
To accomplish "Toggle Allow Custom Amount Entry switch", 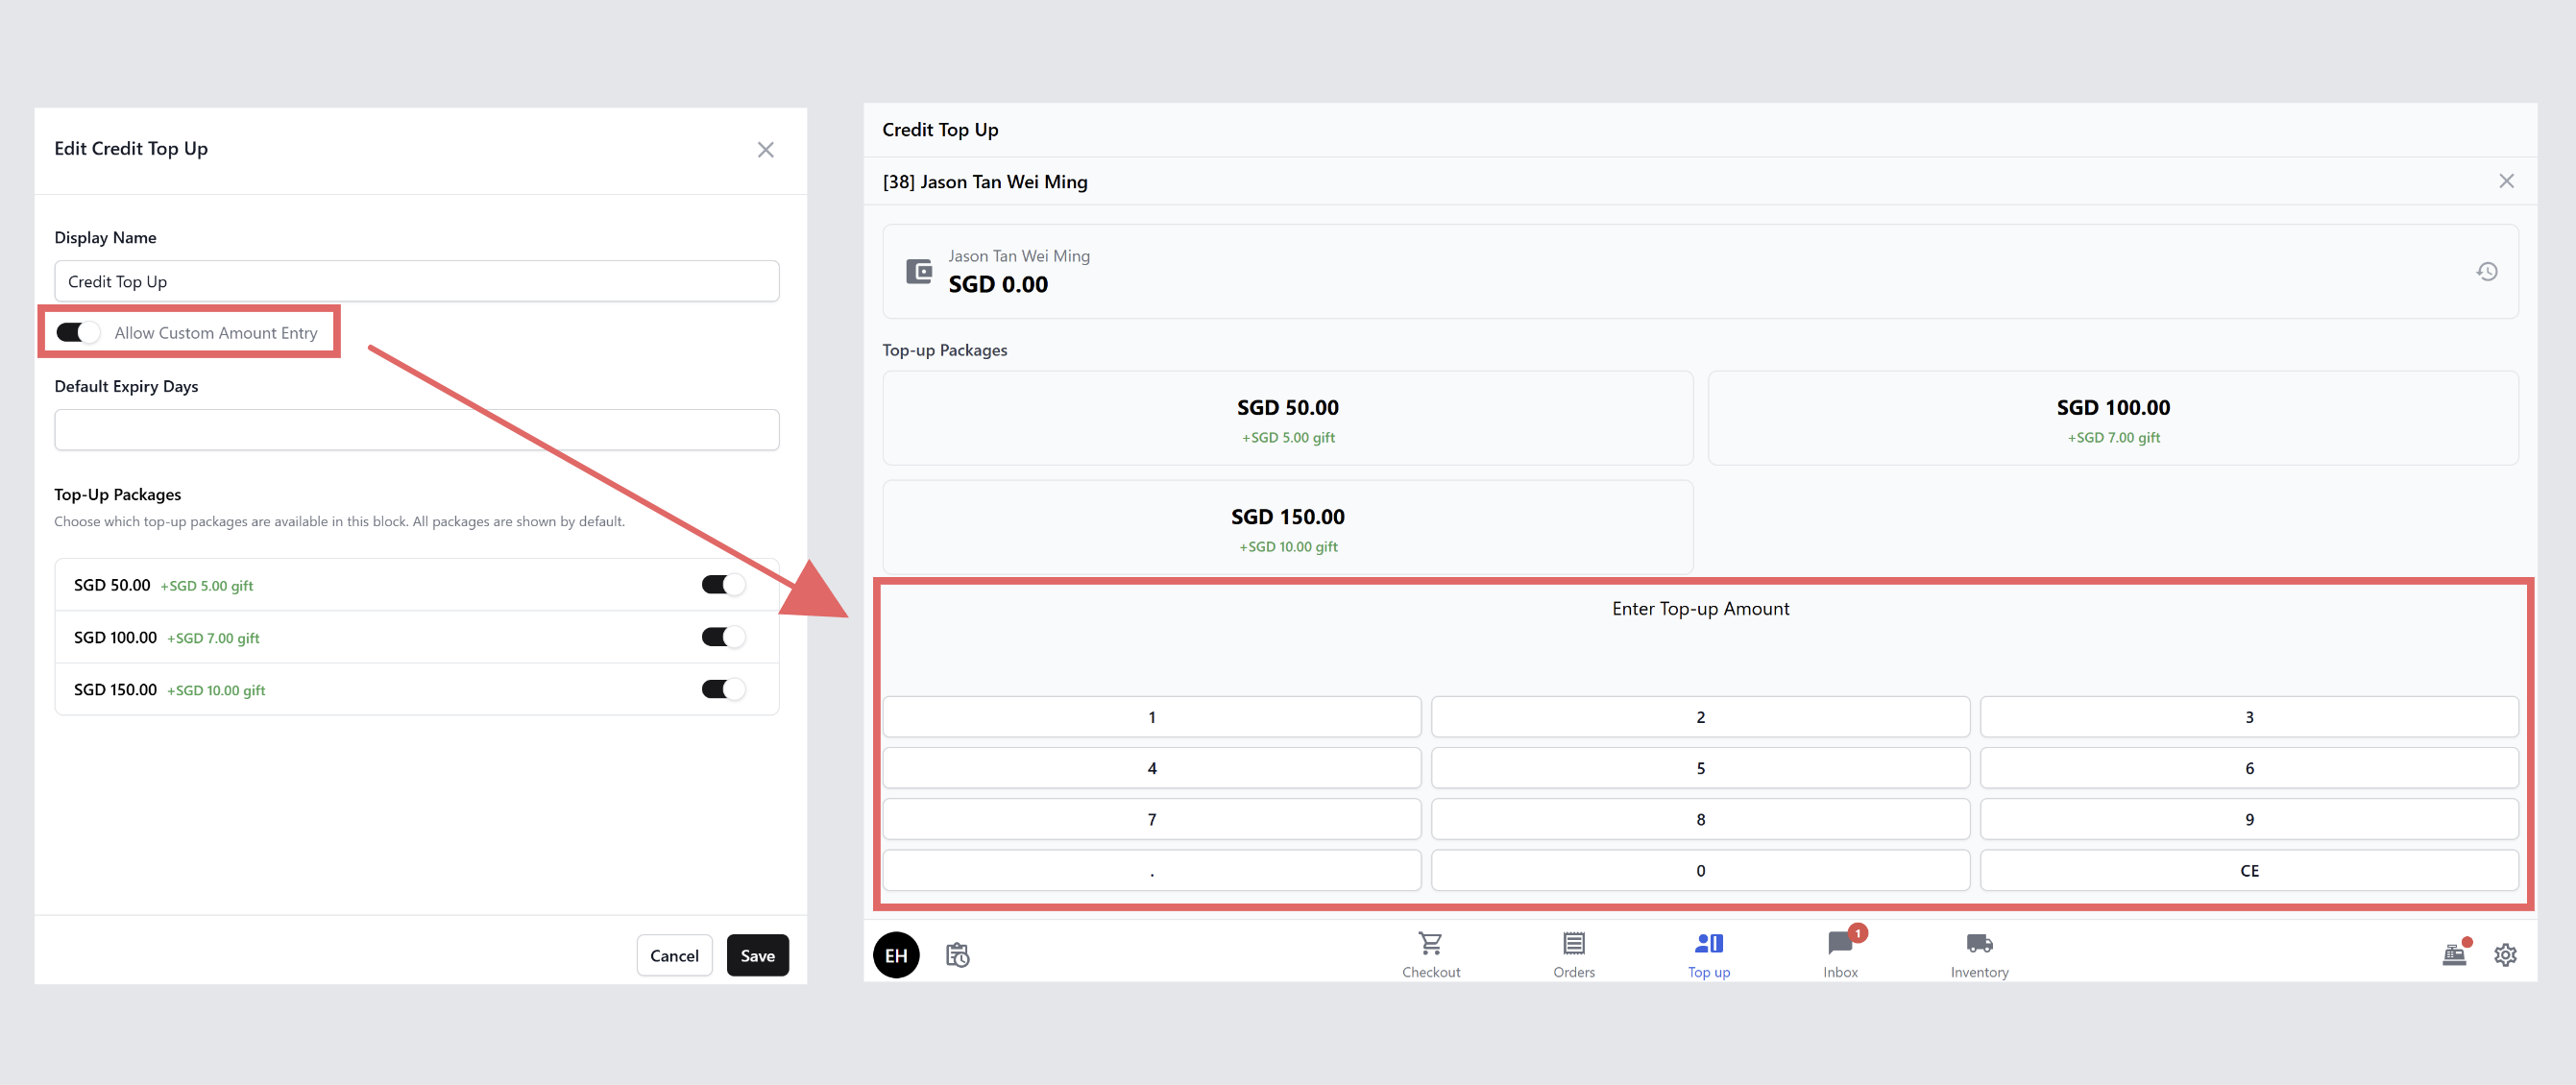I will [78, 332].
